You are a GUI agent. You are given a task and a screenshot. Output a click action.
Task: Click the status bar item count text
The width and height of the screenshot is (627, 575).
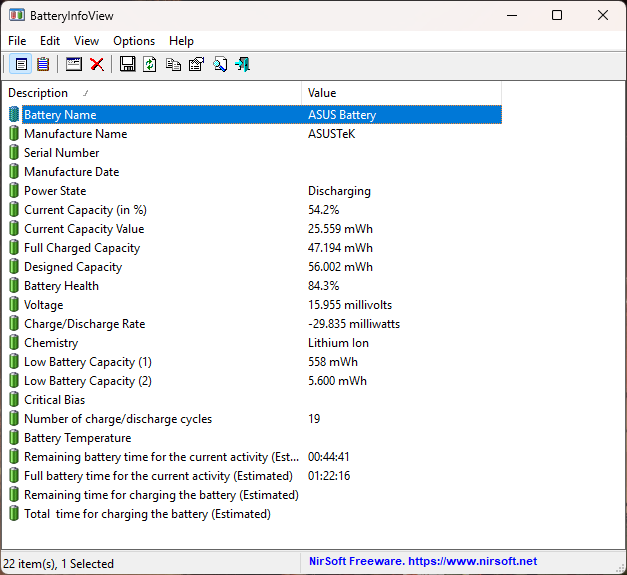58,563
